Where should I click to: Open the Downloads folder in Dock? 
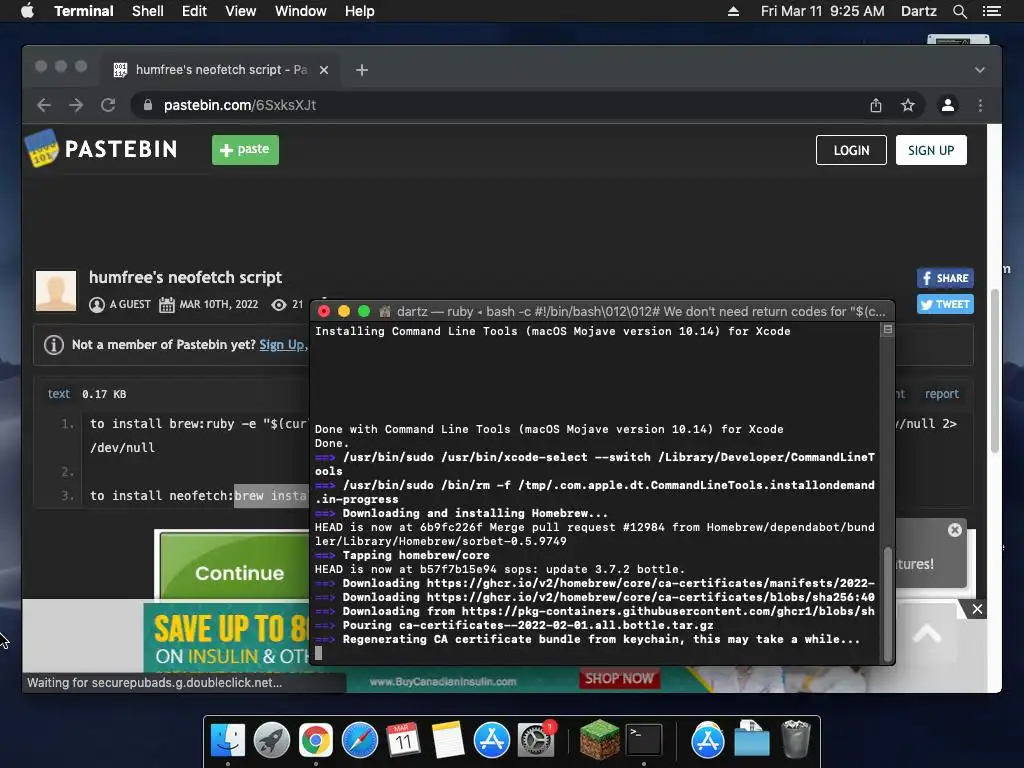coord(752,740)
